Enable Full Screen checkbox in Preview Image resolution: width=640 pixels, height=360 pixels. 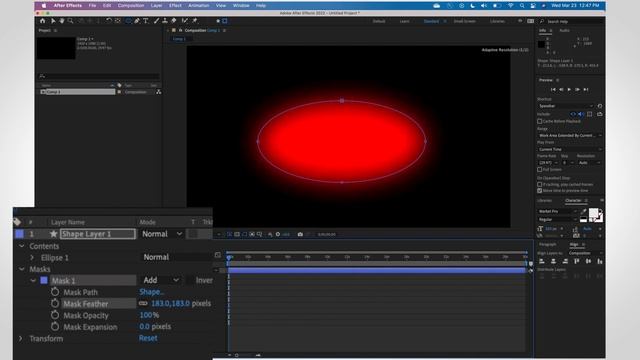pos(540,169)
